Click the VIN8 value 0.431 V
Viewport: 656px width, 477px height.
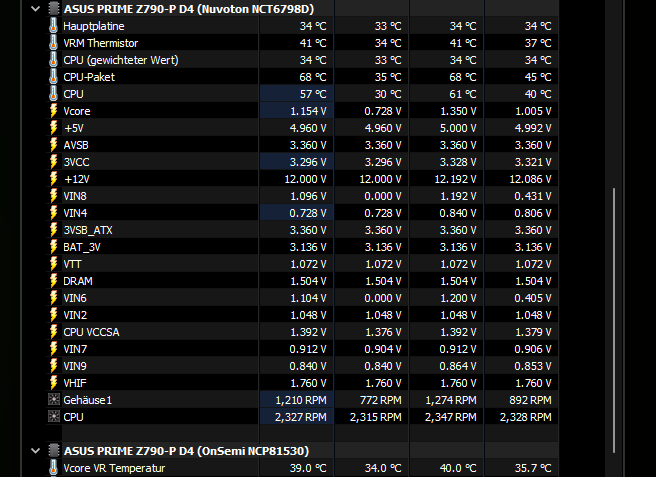(533, 196)
